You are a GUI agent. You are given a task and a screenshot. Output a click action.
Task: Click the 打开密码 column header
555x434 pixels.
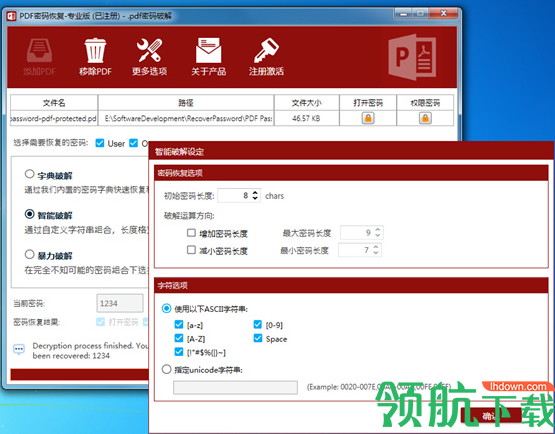368,103
